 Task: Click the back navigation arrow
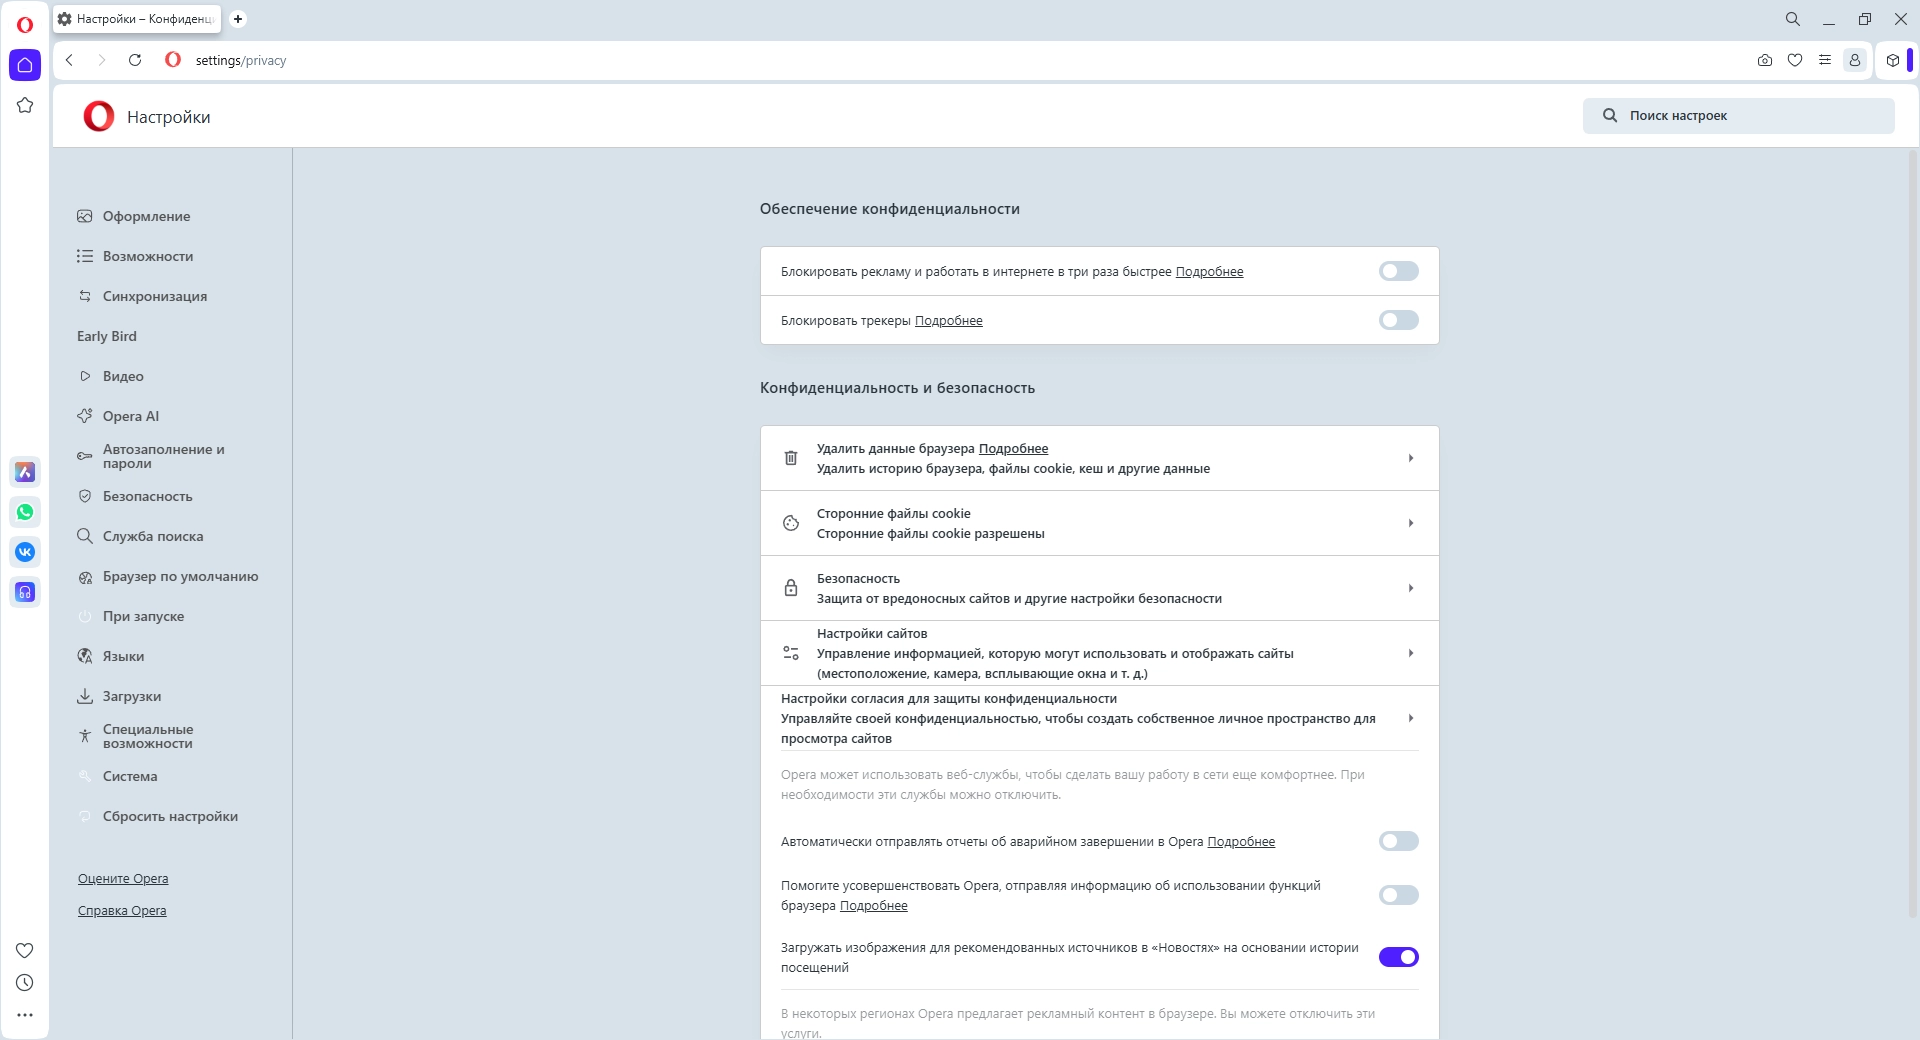coord(69,60)
